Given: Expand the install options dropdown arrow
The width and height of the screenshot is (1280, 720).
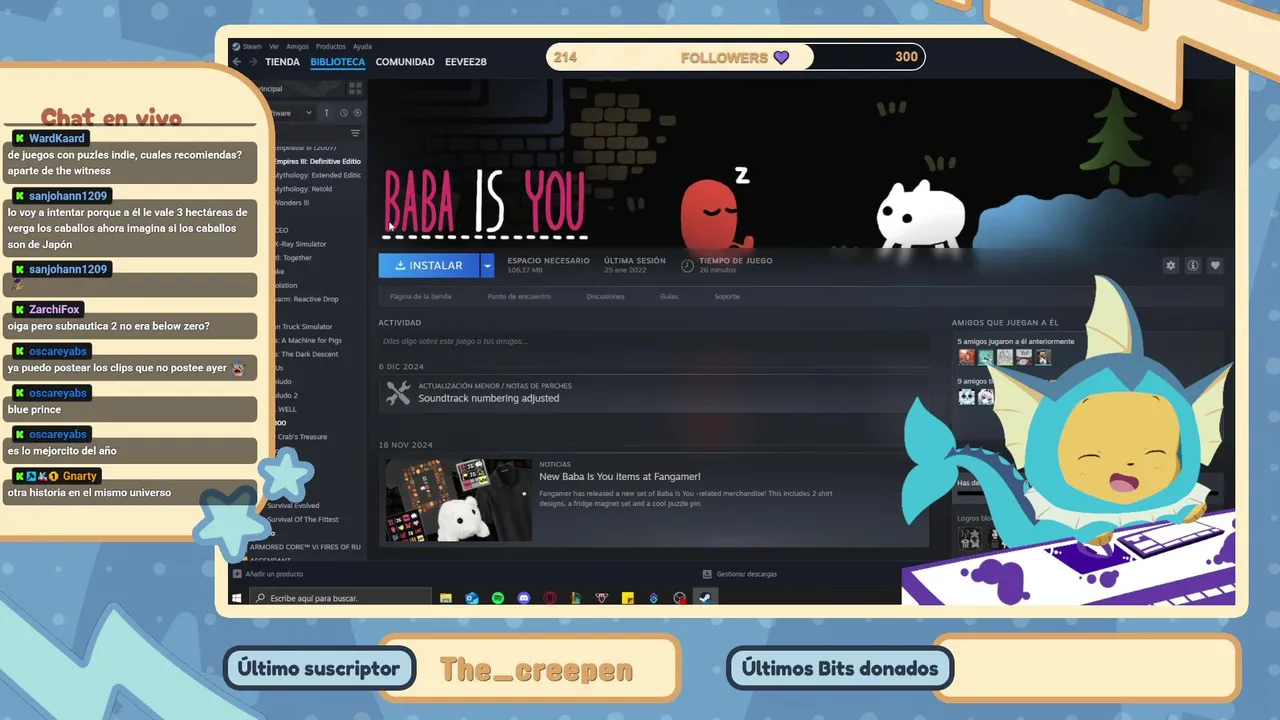Looking at the screenshot, I should [x=487, y=265].
